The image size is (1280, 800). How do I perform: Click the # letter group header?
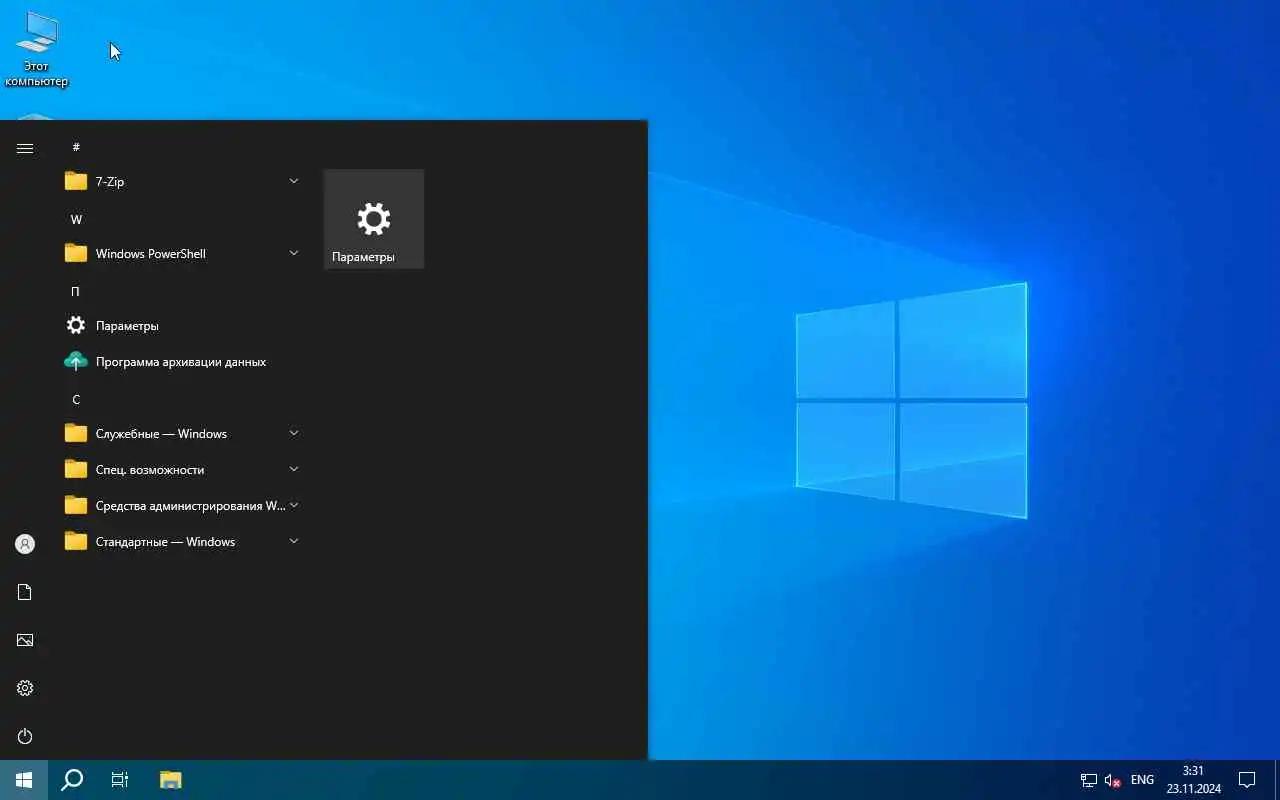point(76,147)
